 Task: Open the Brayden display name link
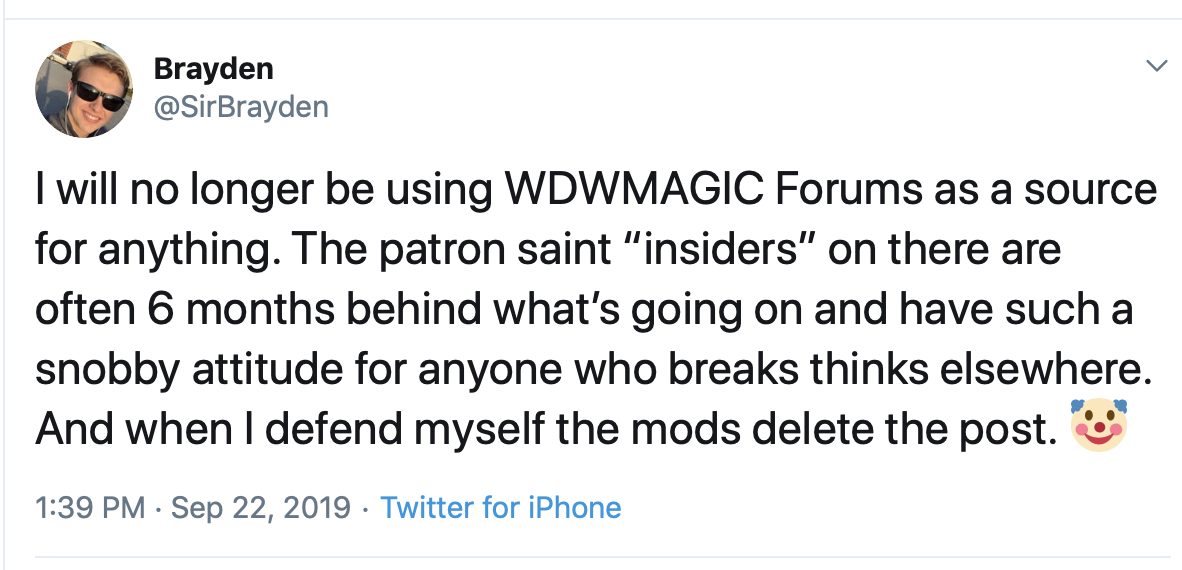pyautogui.click(x=213, y=69)
